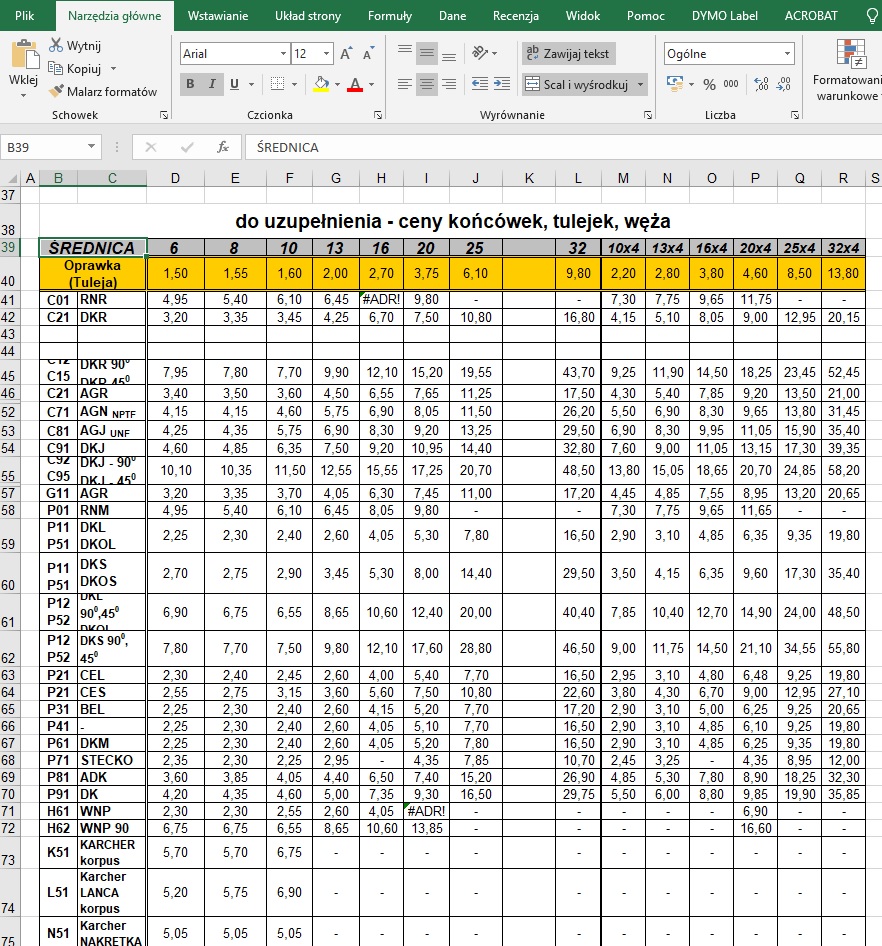Align cell text to the left
882x946 pixels.
(x=405, y=84)
